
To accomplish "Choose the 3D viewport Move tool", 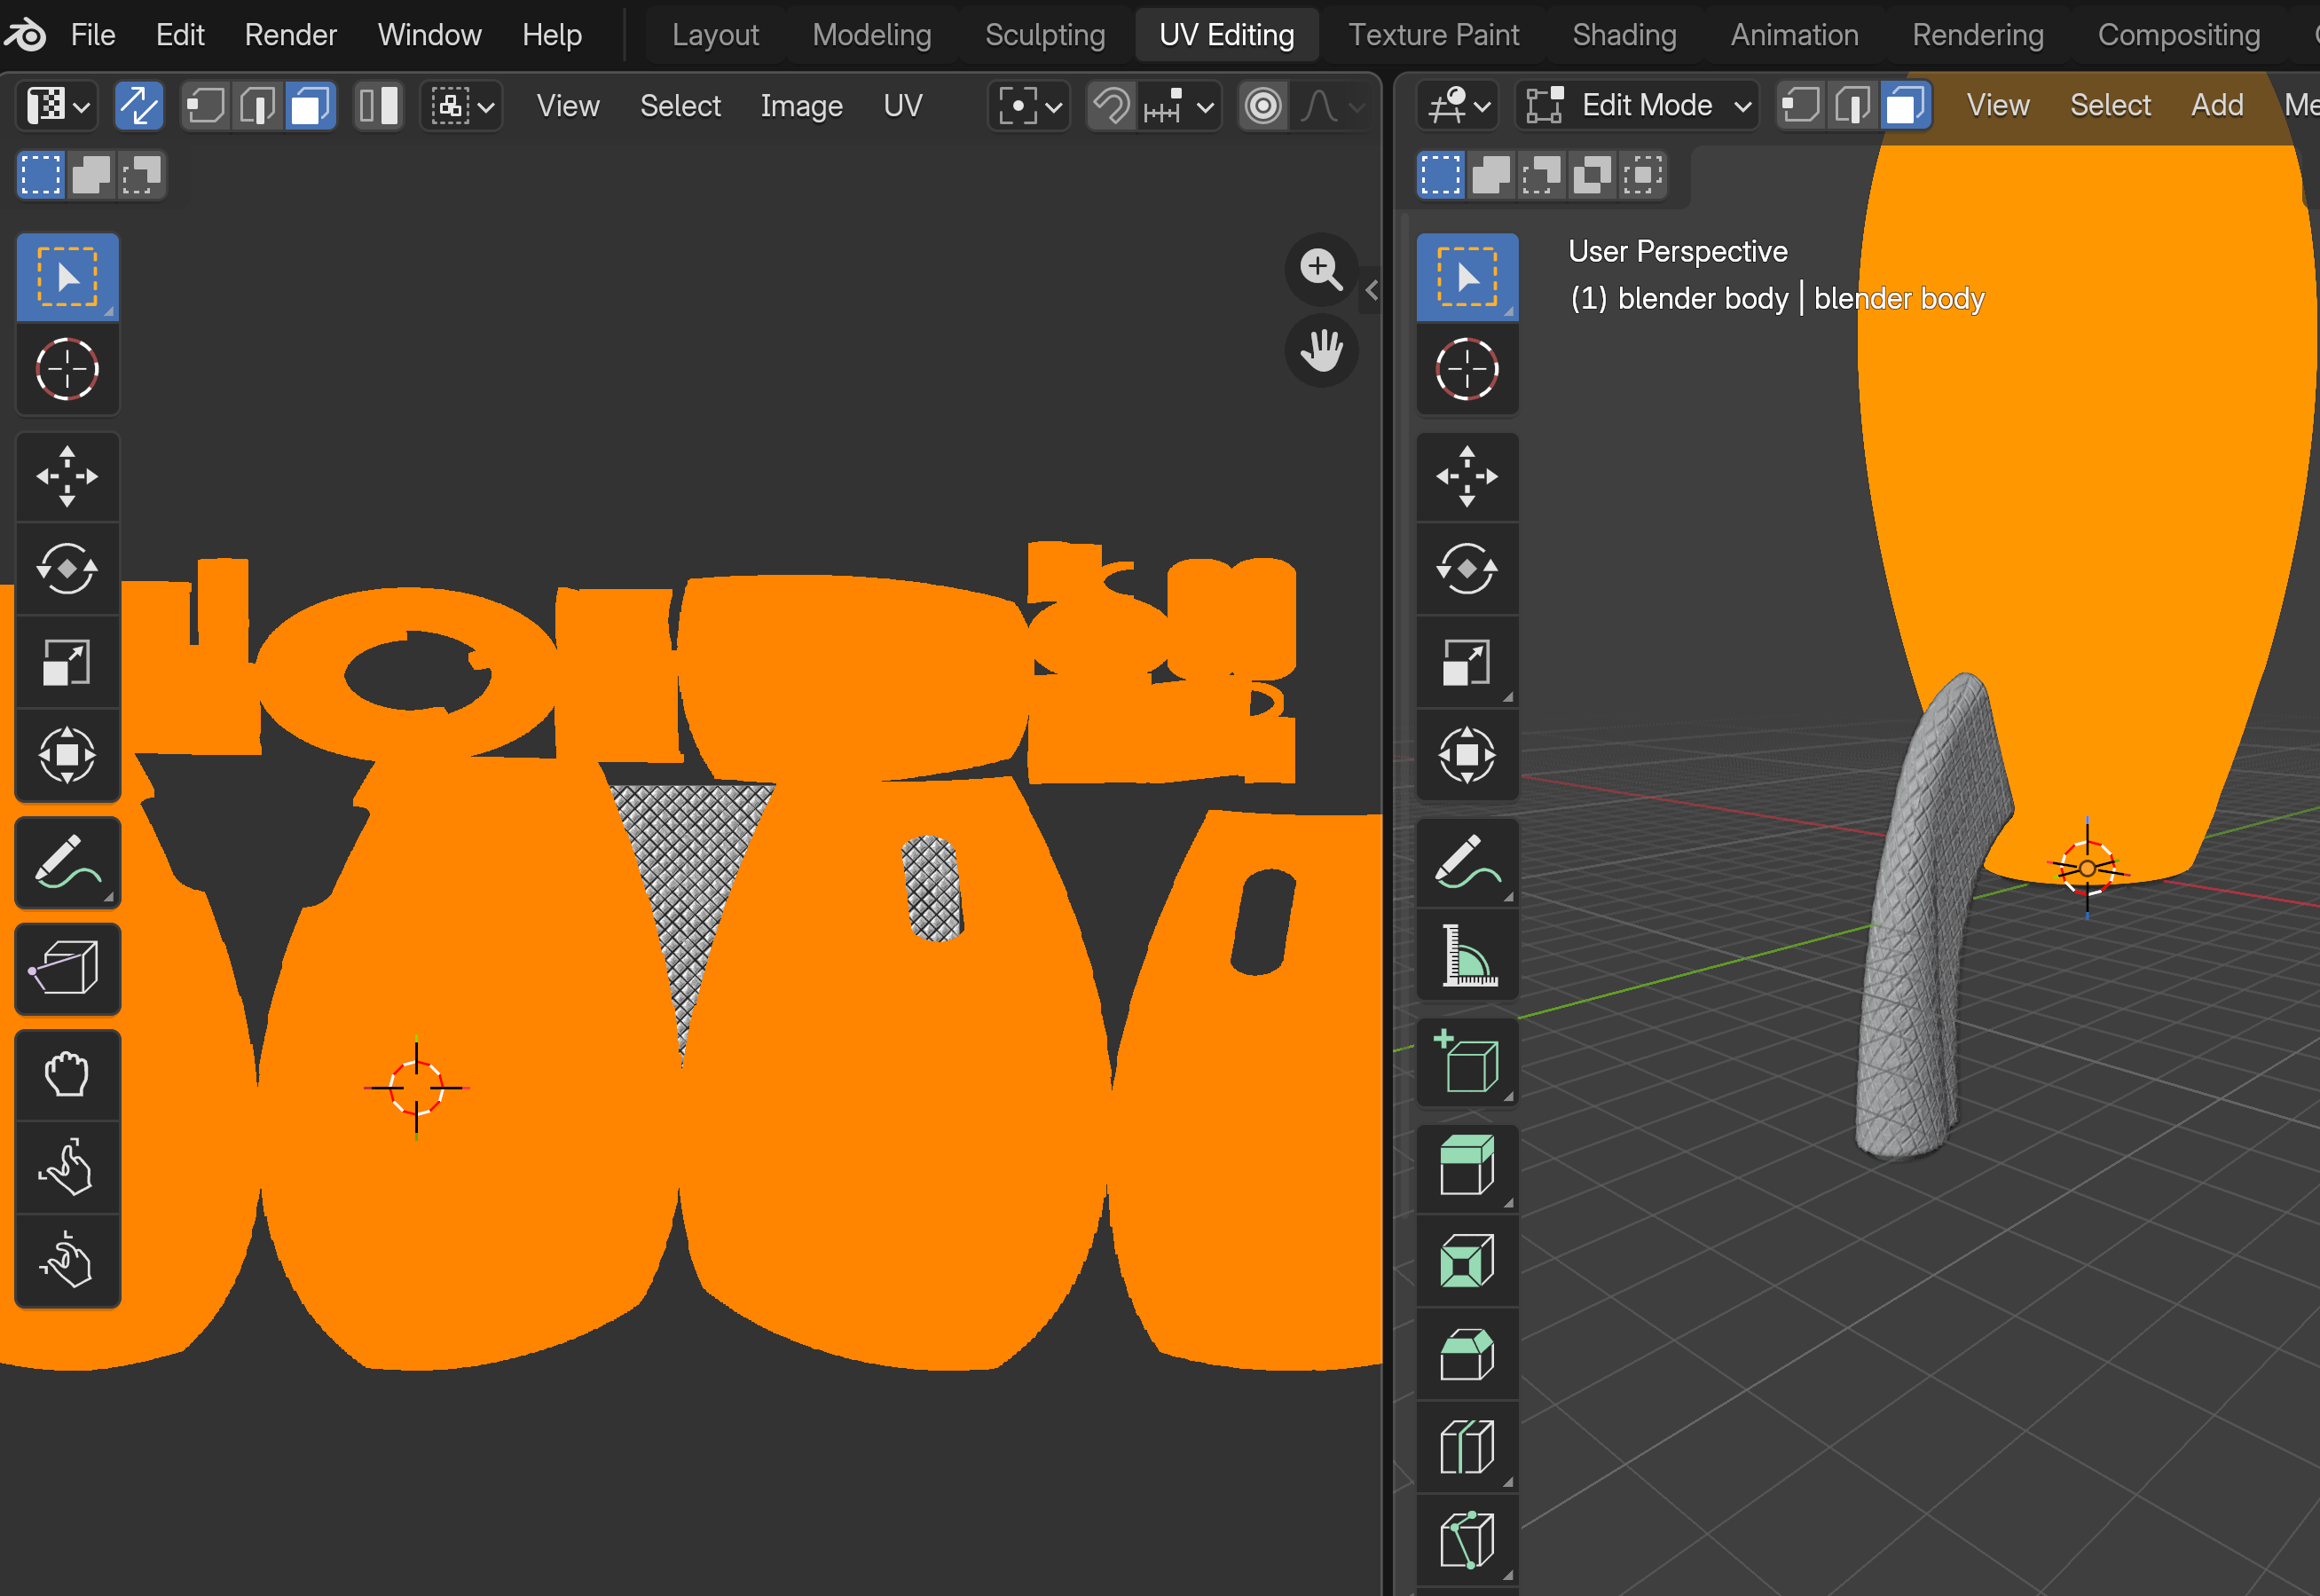I will tap(1467, 476).
